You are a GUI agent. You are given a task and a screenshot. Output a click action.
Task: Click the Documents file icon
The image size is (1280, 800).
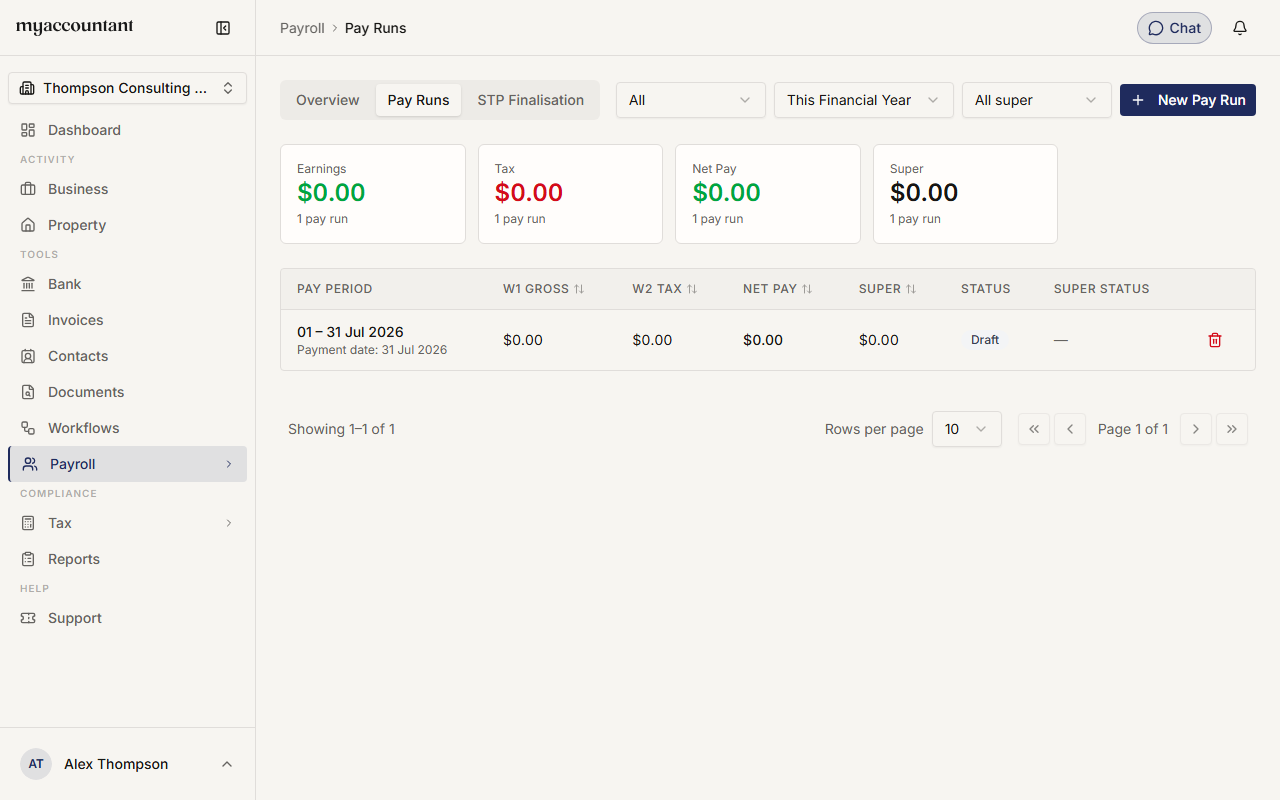click(x=28, y=392)
